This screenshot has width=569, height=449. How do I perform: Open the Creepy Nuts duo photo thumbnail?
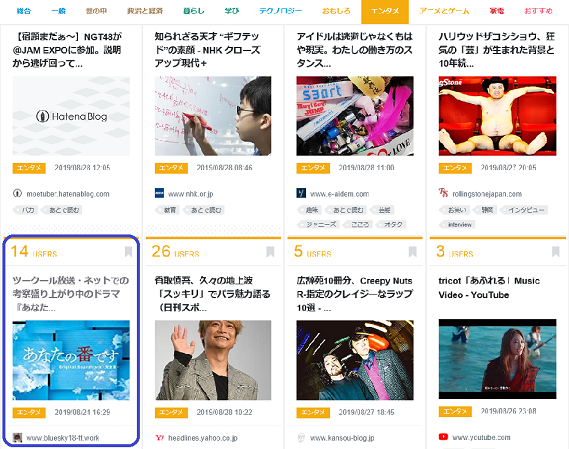click(x=355, y=360)
